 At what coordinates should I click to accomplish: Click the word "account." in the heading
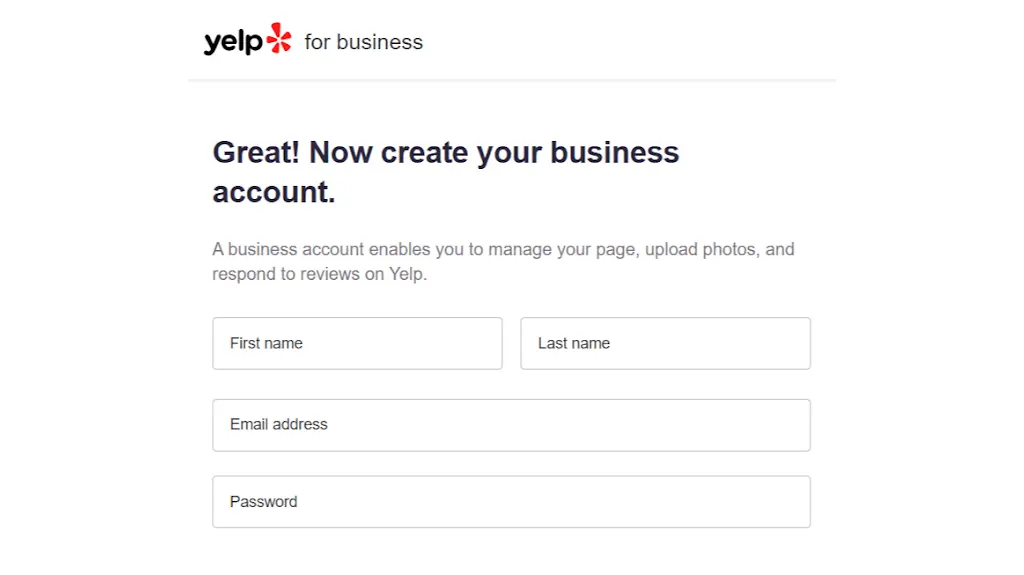pyautogui.click(x=274, y=192)
